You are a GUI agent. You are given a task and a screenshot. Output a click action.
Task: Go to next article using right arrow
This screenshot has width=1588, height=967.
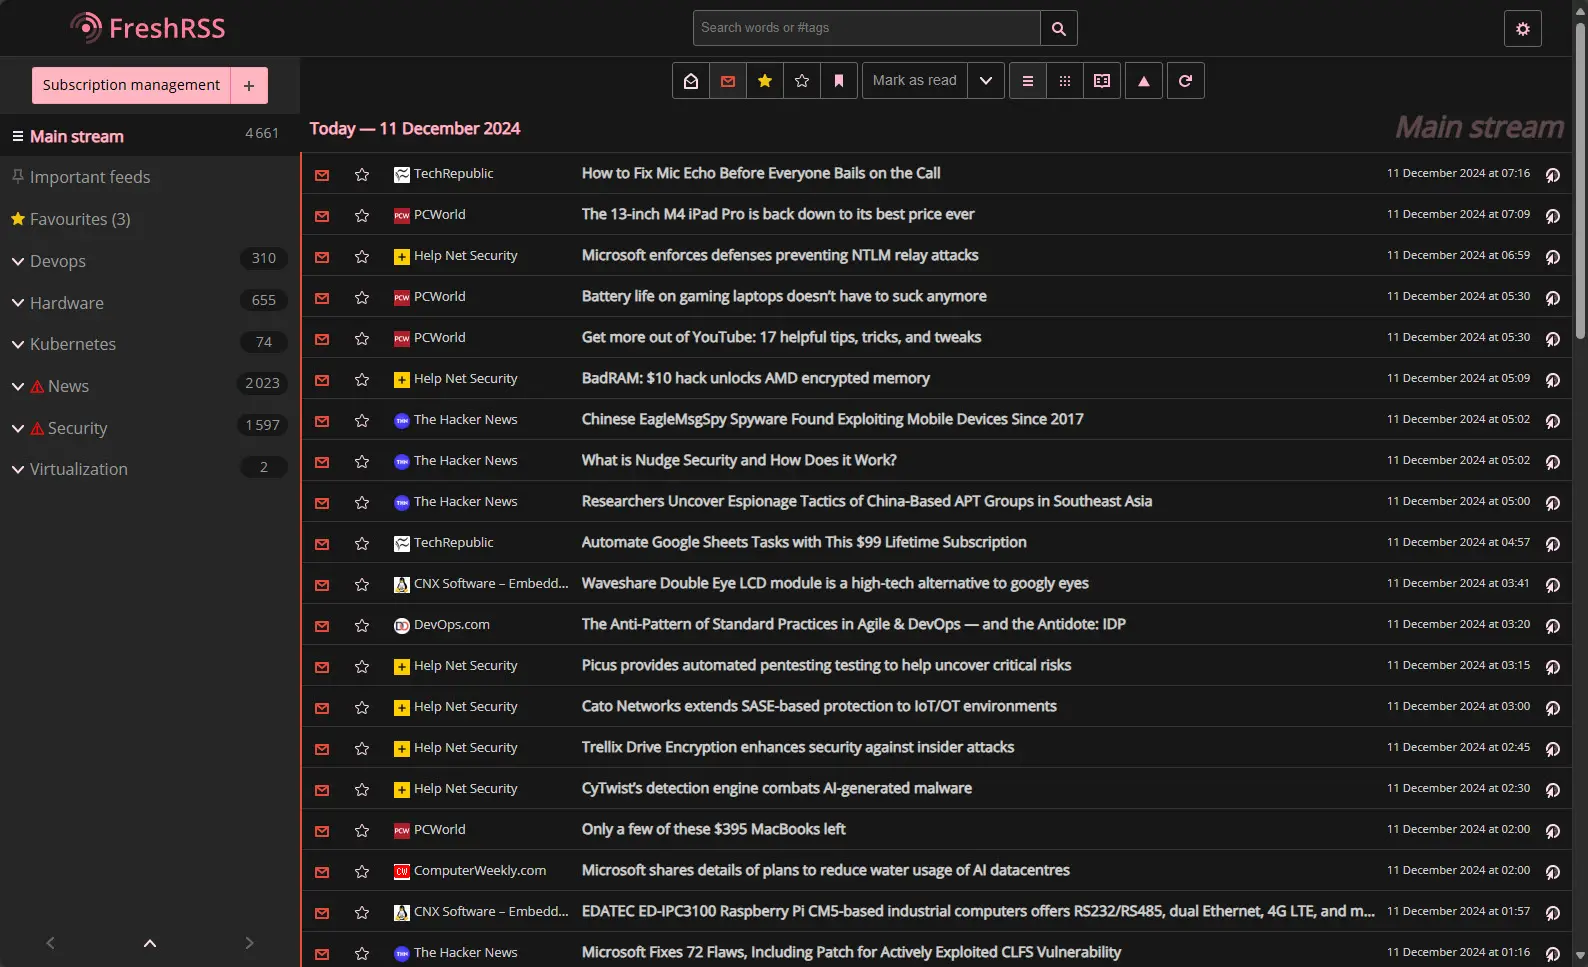pos(249,943)
